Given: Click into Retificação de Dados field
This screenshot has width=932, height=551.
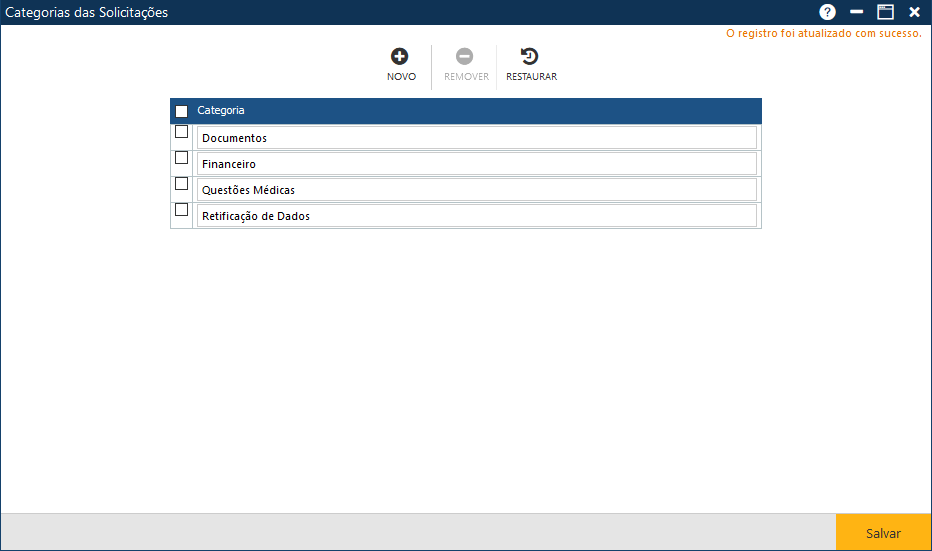Looking at the screenshot, I should [x=476, y=216].
